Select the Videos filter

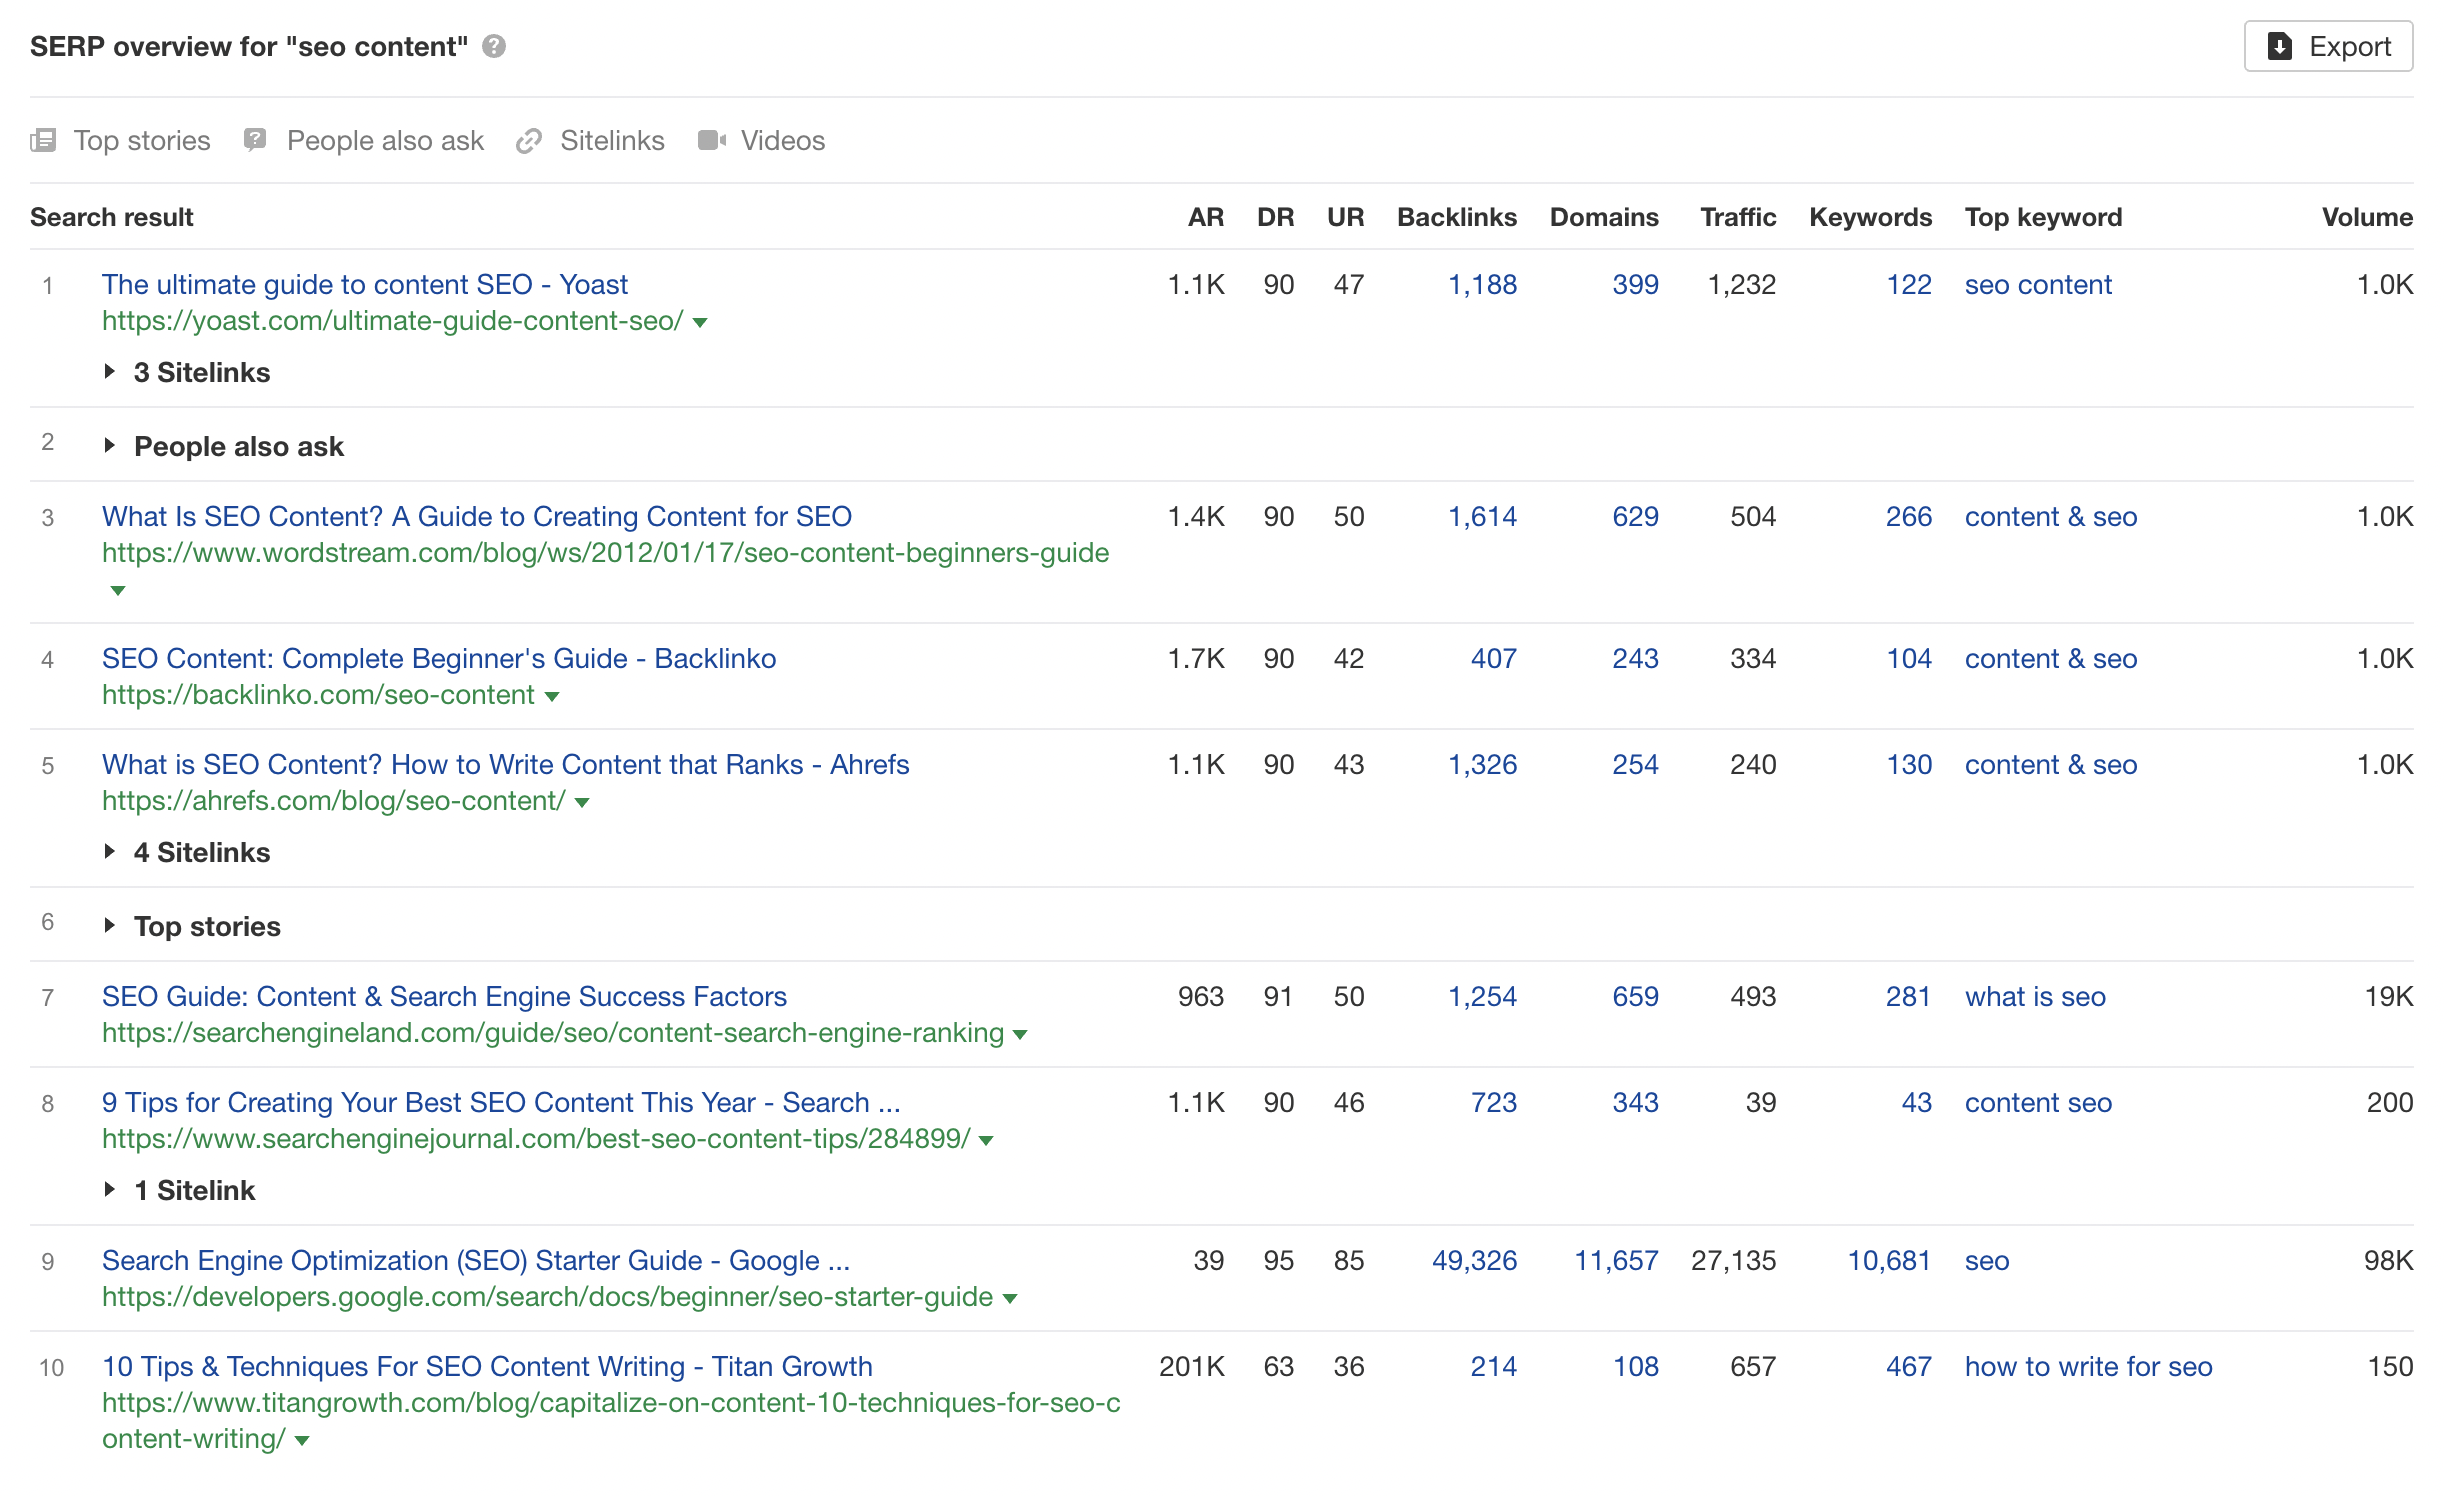coord(762,140)
